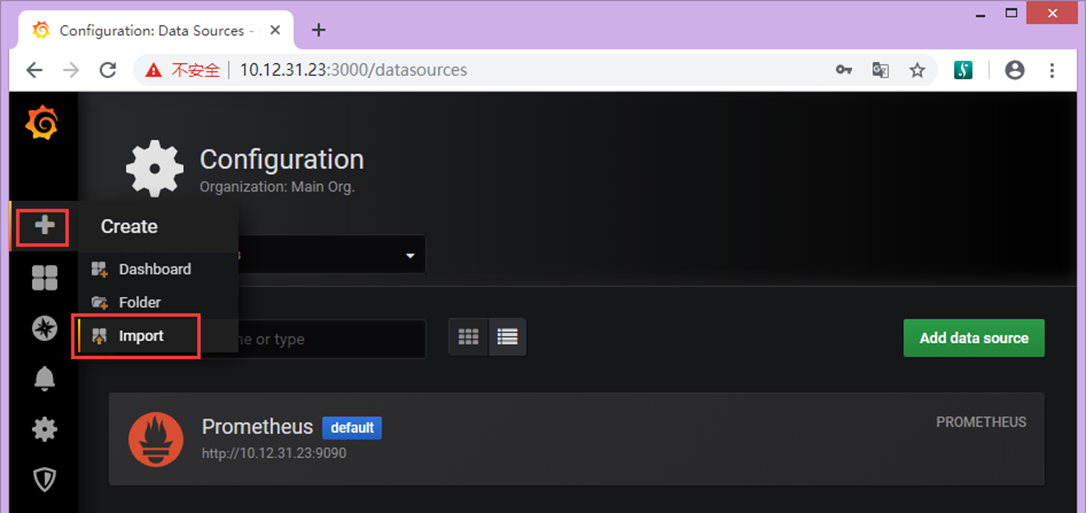The width and height of the screenshot is (1086, 513).
Task: Click the Grafana favicon in the tab
Action: pyautogui.click(x=42, y=30)
